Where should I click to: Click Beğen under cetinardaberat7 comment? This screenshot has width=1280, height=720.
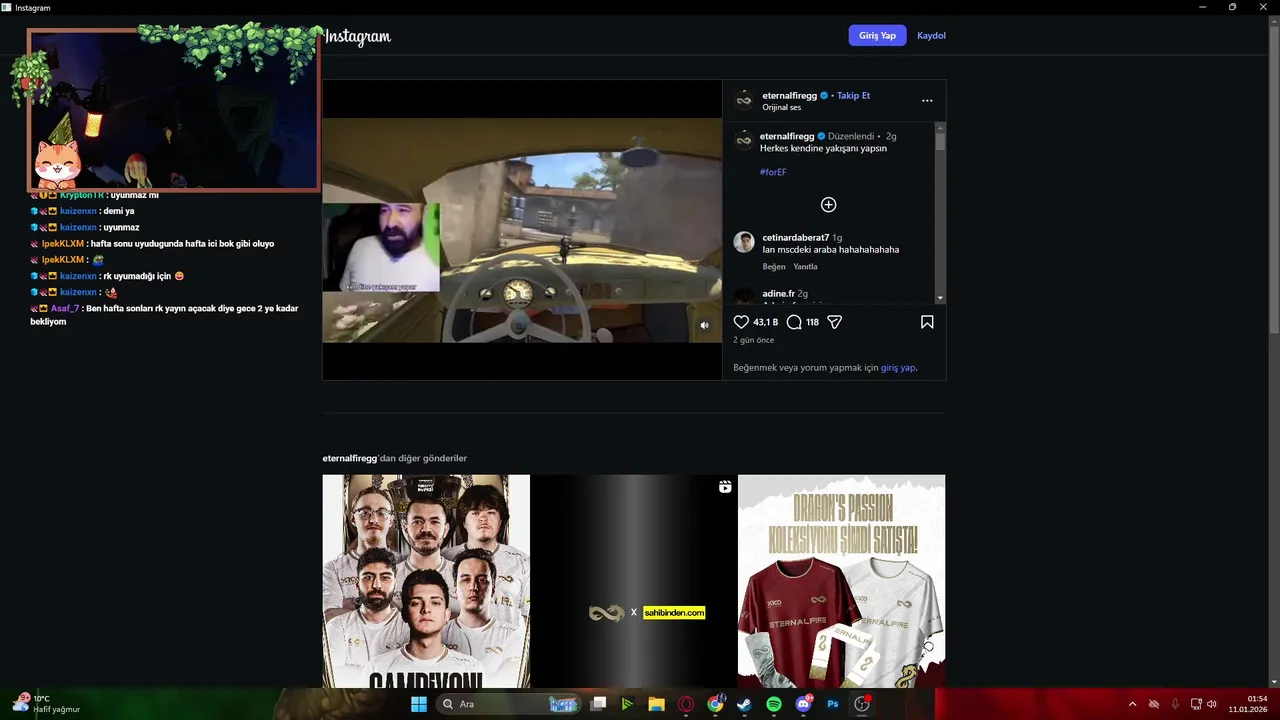(774, 267)
